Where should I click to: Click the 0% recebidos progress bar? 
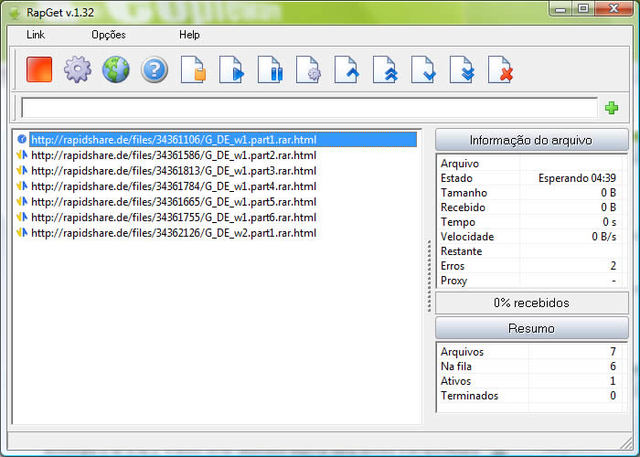click(x=531, y=303)
